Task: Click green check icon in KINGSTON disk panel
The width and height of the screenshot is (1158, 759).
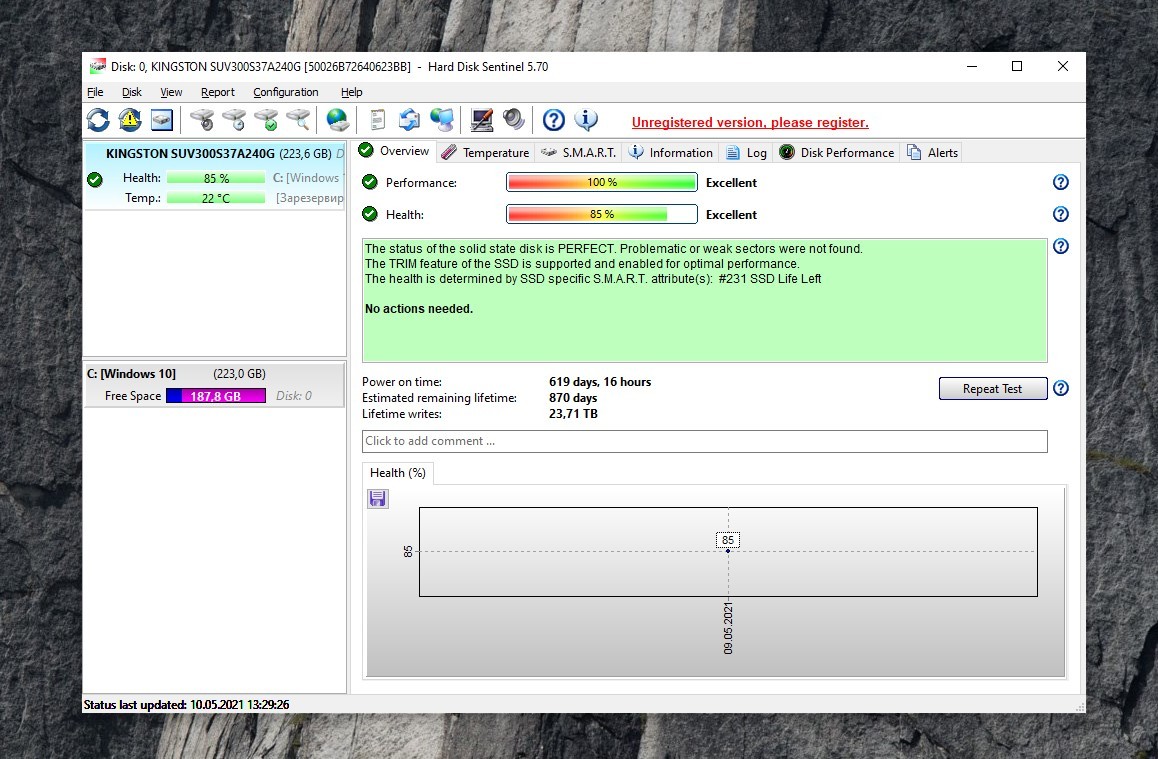Action: coord(95,179)
